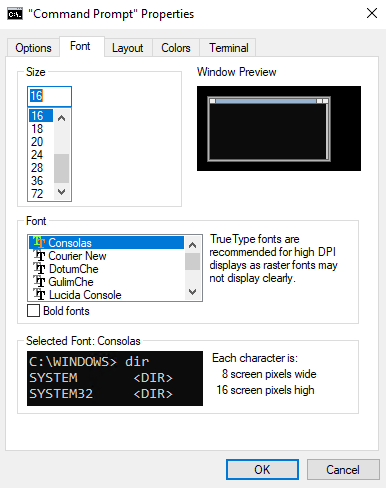Switch to the Options tab
The height and width of the screenshot is (488, 386).
[33, 48]
